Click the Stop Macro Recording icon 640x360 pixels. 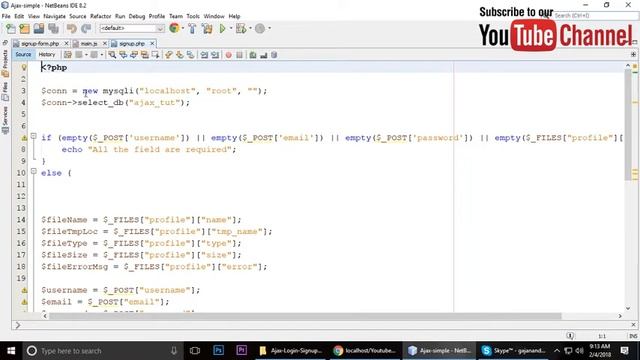click(x=239, y=55)
